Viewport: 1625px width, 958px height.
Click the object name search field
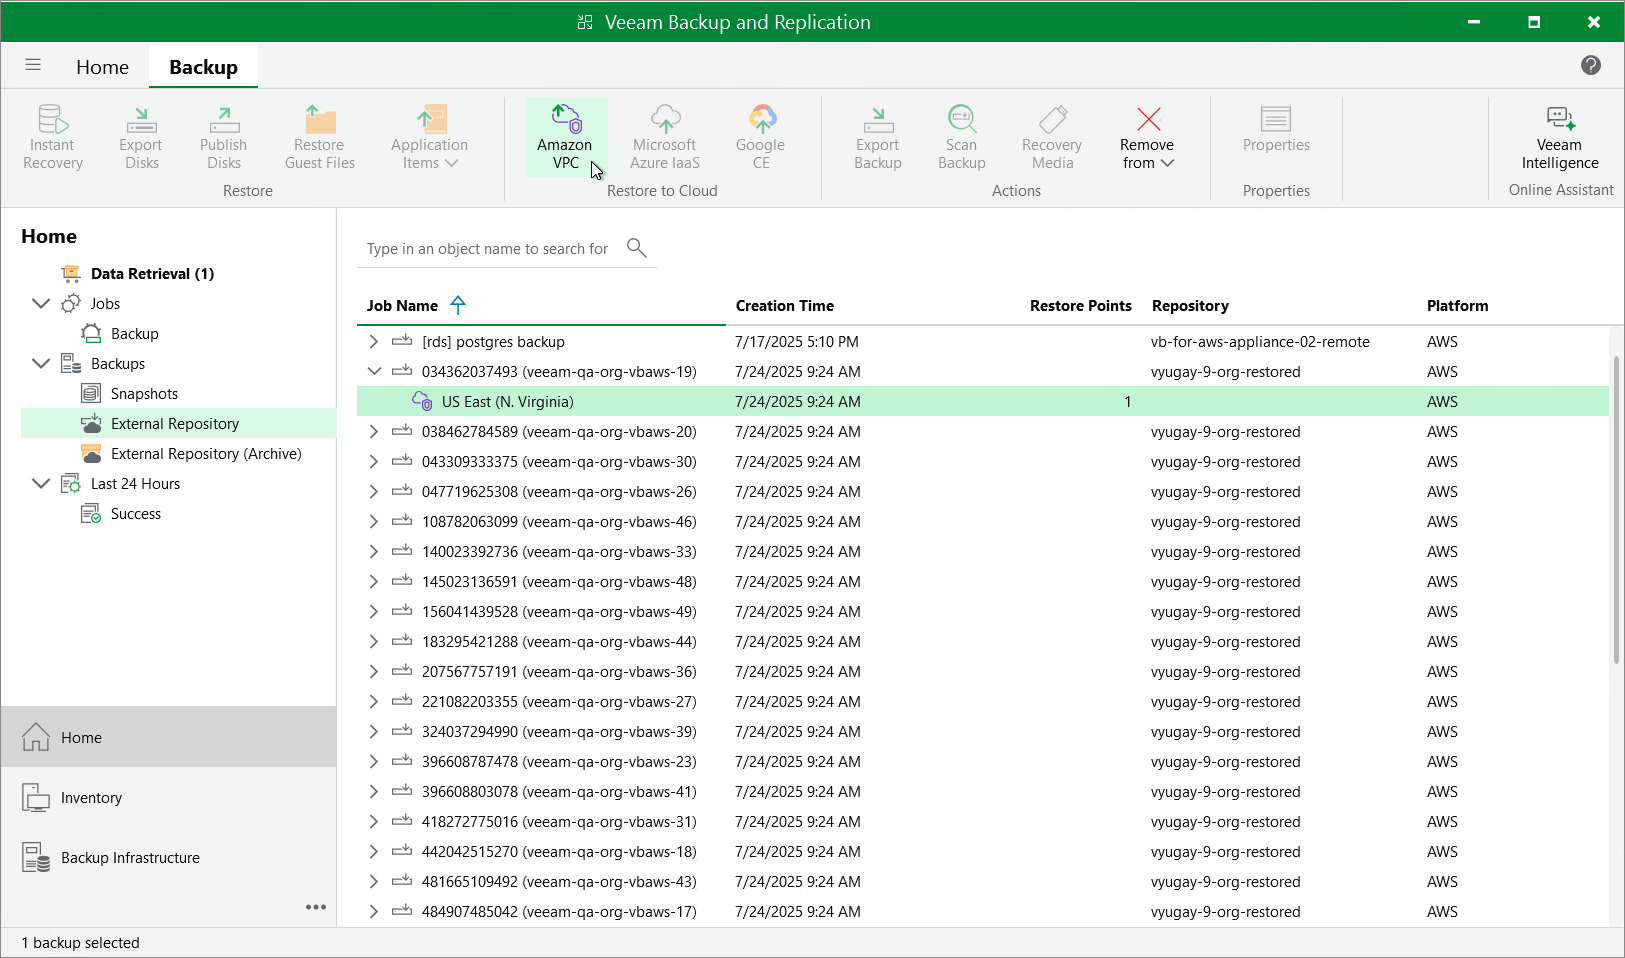(x=488, y=249)
